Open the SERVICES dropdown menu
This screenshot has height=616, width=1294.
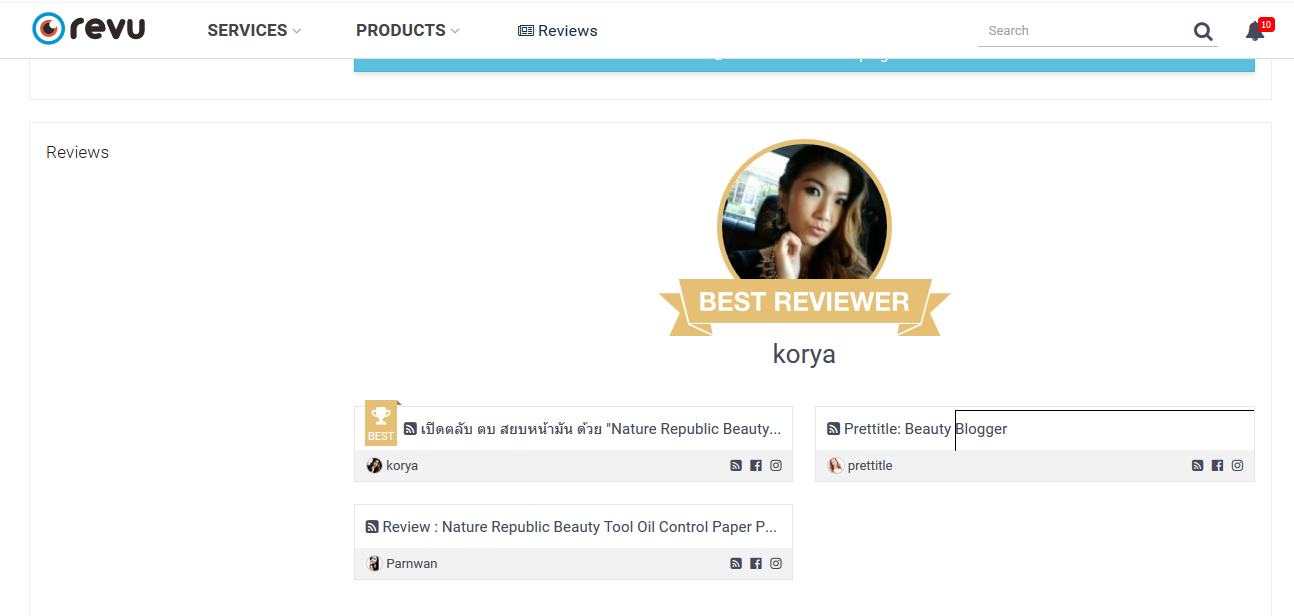tap(254, 31)
